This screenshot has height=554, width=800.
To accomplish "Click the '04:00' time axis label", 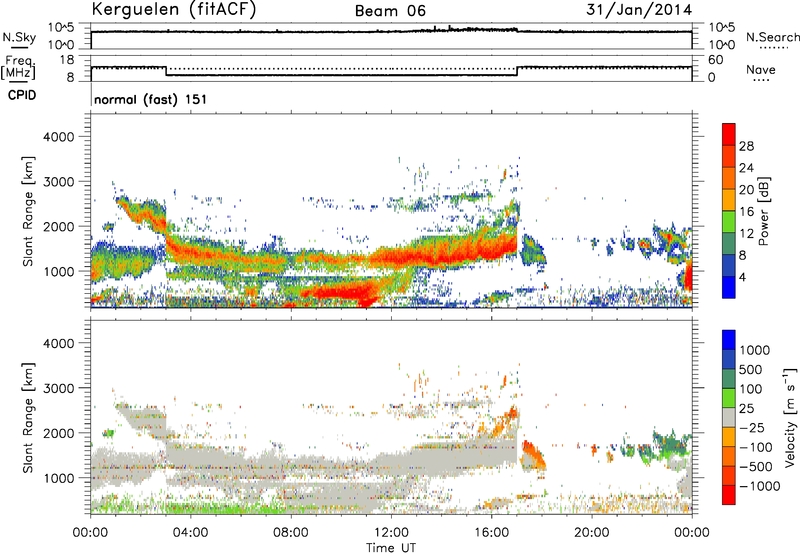I will click(190, 533).
